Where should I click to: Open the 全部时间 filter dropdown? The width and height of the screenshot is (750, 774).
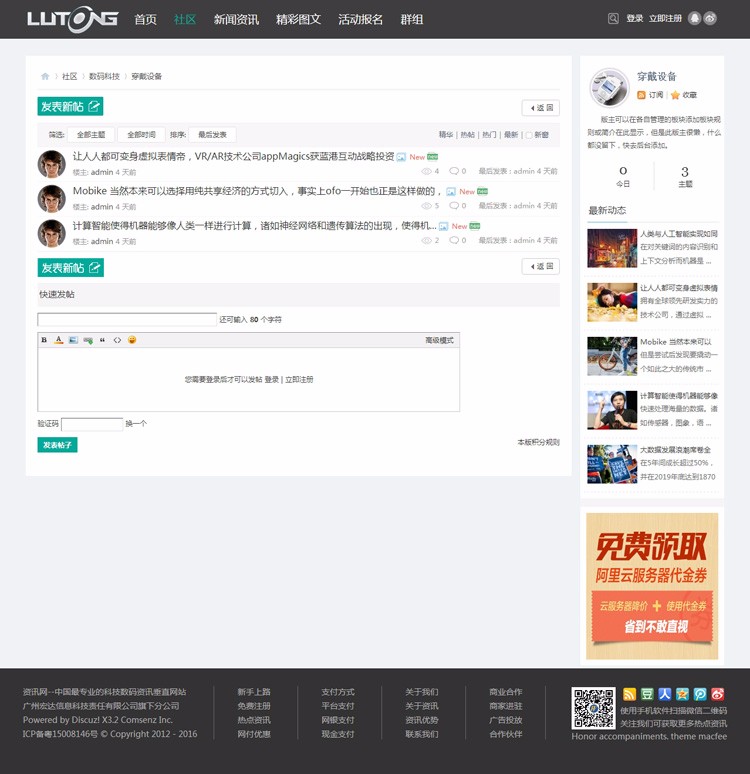click(x=141, y=135)
